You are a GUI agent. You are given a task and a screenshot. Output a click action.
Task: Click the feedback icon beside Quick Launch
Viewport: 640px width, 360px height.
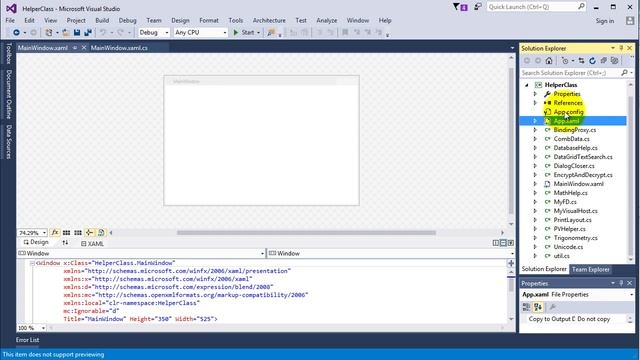coord(478,7)
